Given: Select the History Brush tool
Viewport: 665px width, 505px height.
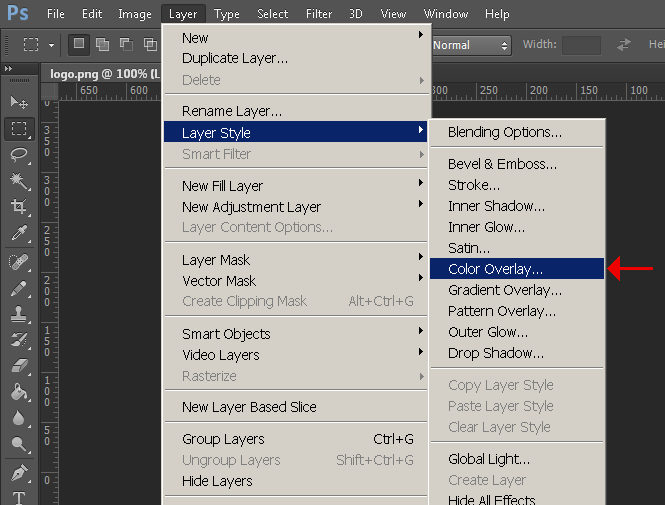Looking at the screenshot, I should pyautogui.click(x=19, y=340).
